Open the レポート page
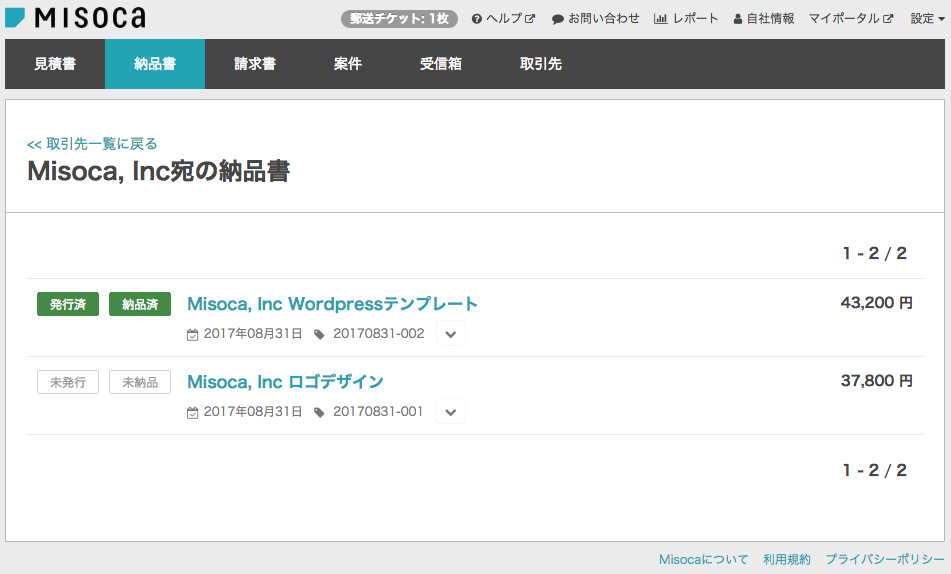 [x=686, y=19]
